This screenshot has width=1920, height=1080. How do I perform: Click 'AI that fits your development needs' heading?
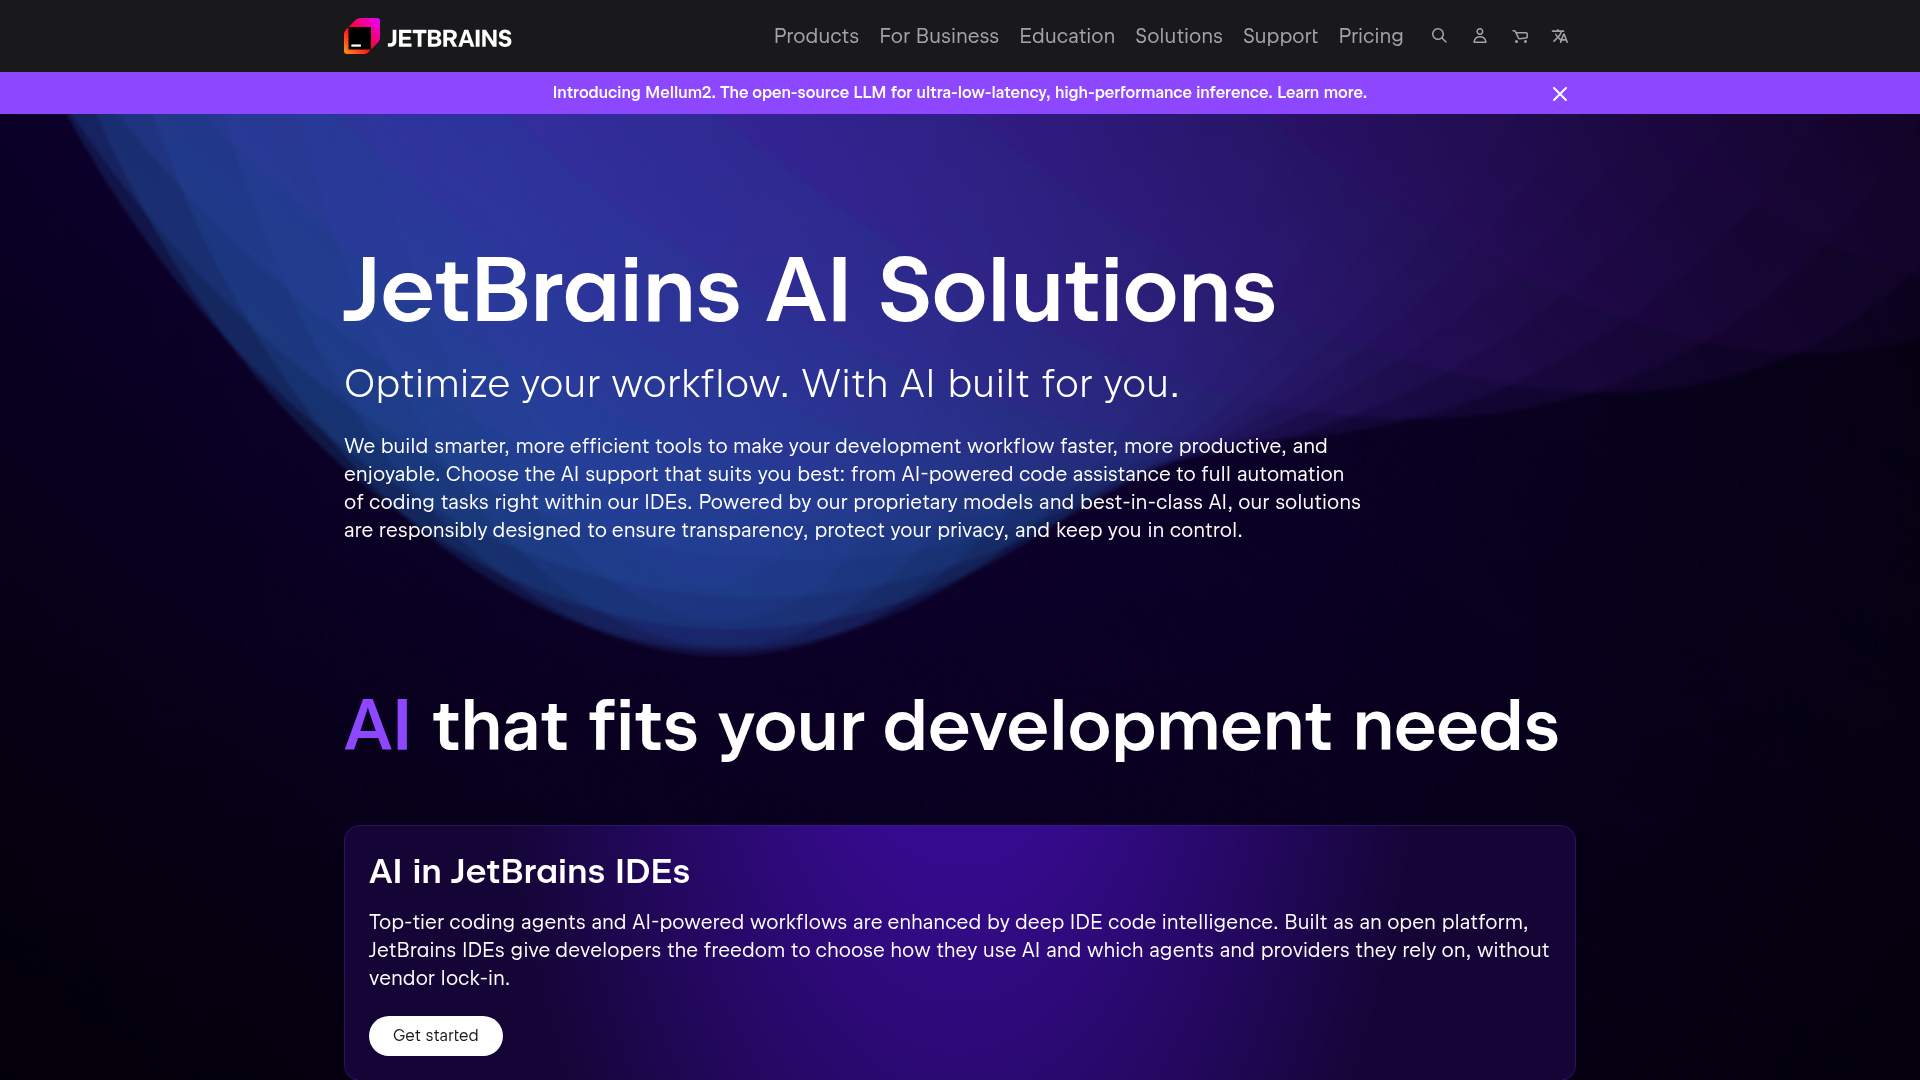[x=951, y=726]
